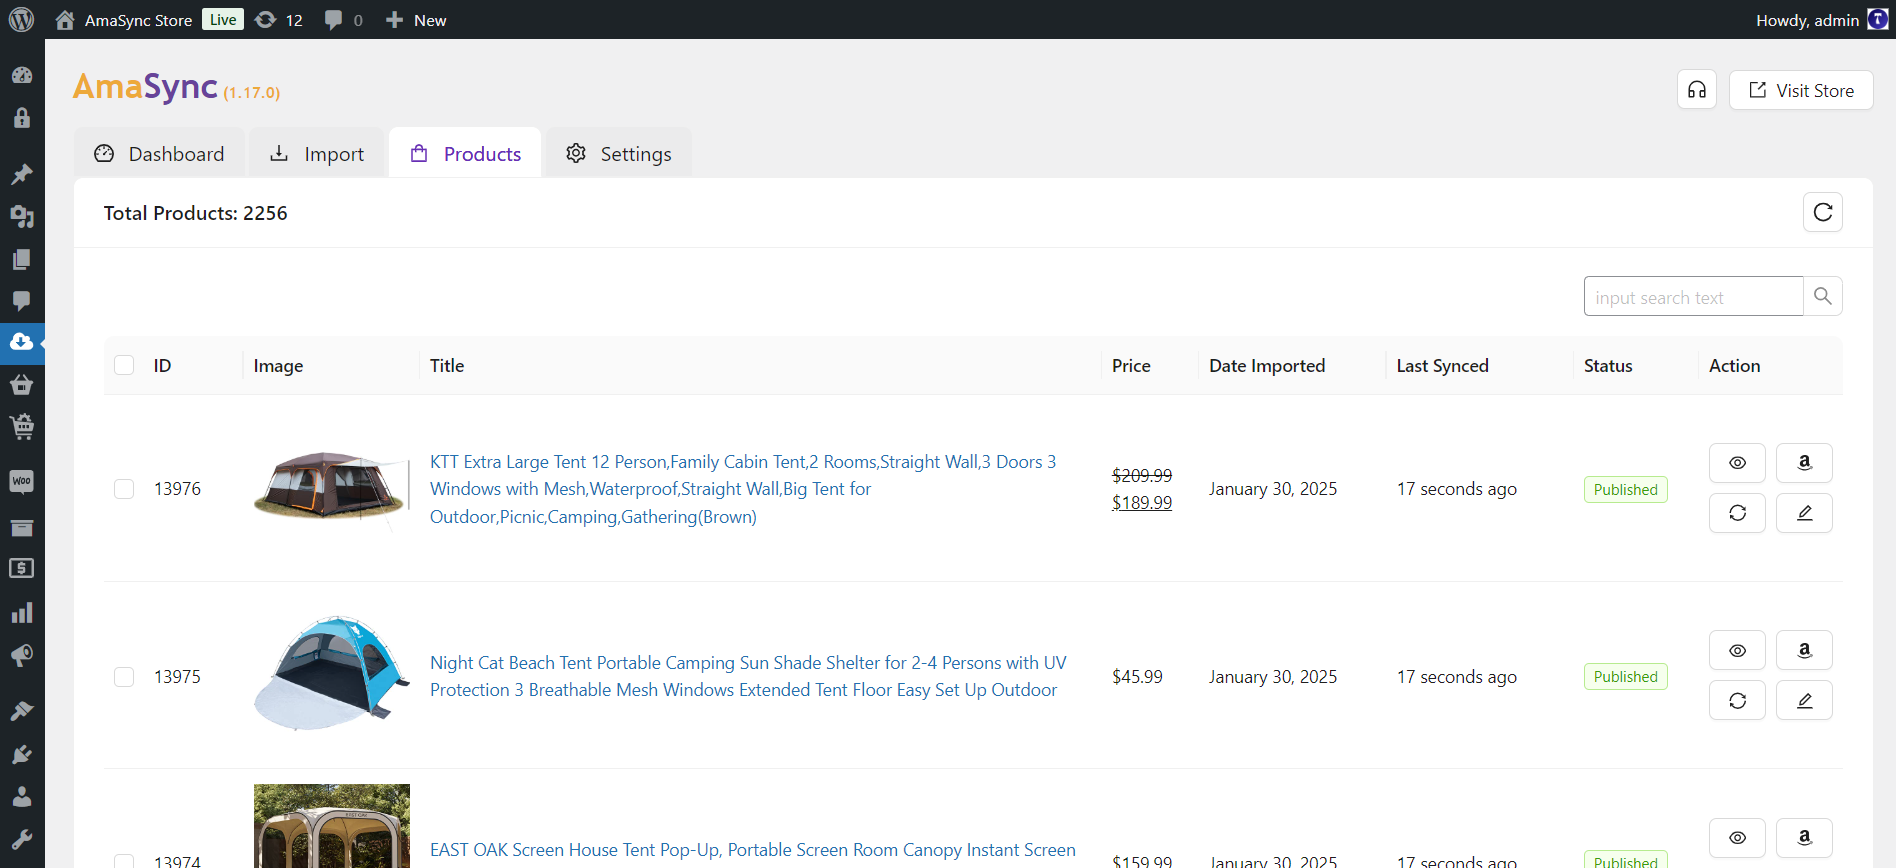Click the Visit Store button

[1801, 90]
